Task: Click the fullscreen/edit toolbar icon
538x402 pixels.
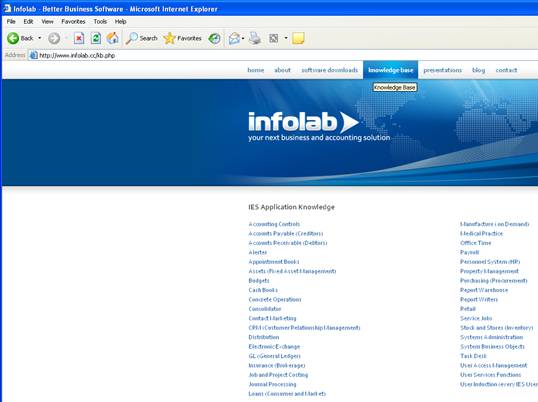Action: pos(274,38)
